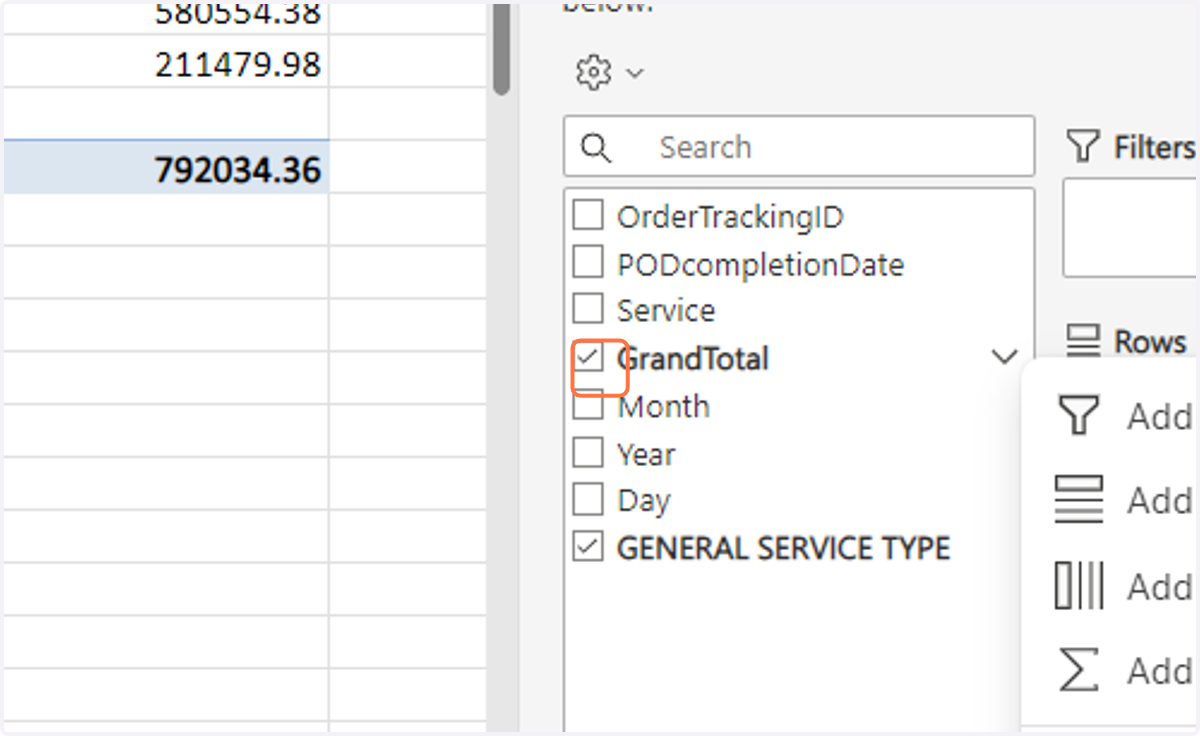Image resolution: width=1200 pixels, height=736 pixels.
Task: Expand the GrandTotal field dropdown arrow
Action: coord(1004,357)
